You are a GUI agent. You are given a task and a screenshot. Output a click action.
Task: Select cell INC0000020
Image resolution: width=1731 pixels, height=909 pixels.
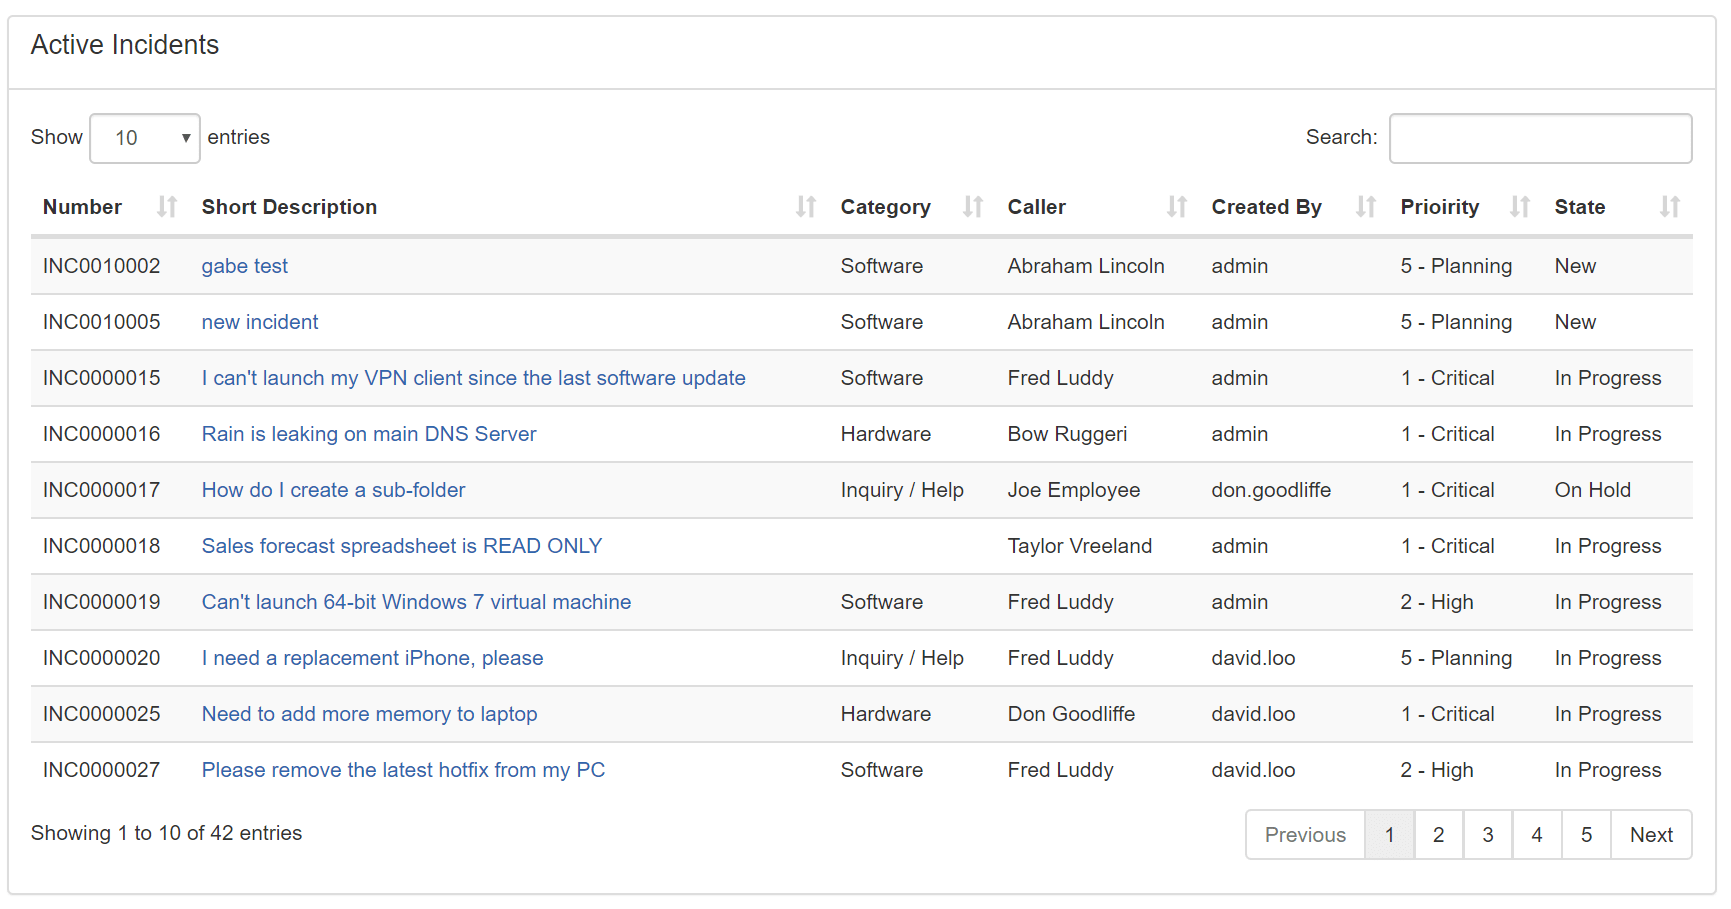(102, 658)
